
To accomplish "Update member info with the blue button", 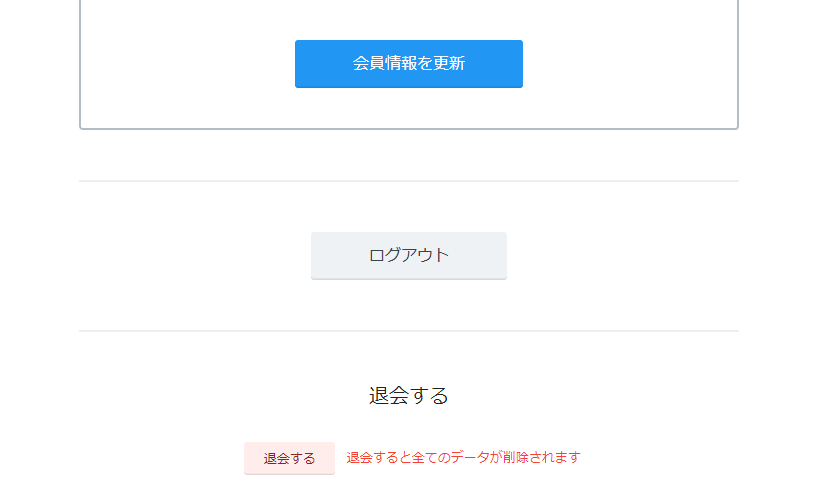I will 408,64.
